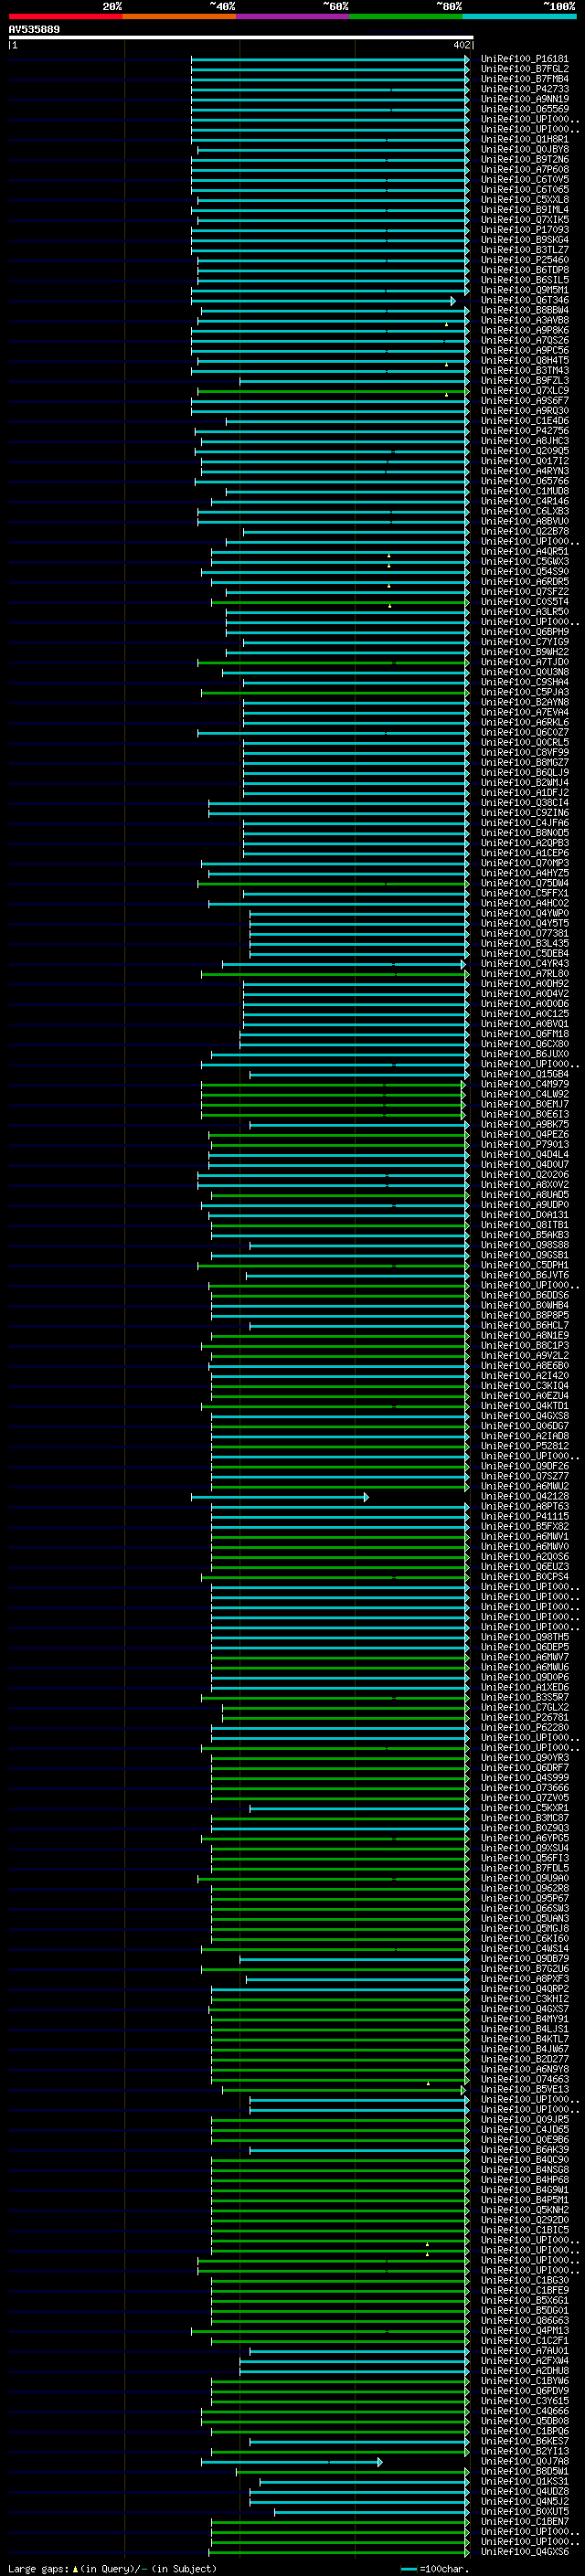This screenshot has width=585, height=2576.
Task: Select the UniRef100_A9P8K6 label
Action: [525, 330]
